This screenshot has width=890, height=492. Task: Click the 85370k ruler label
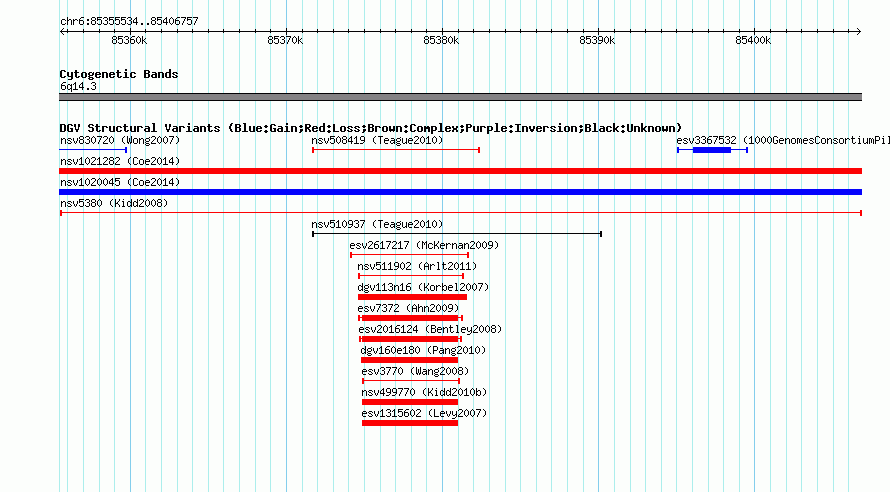285,40
